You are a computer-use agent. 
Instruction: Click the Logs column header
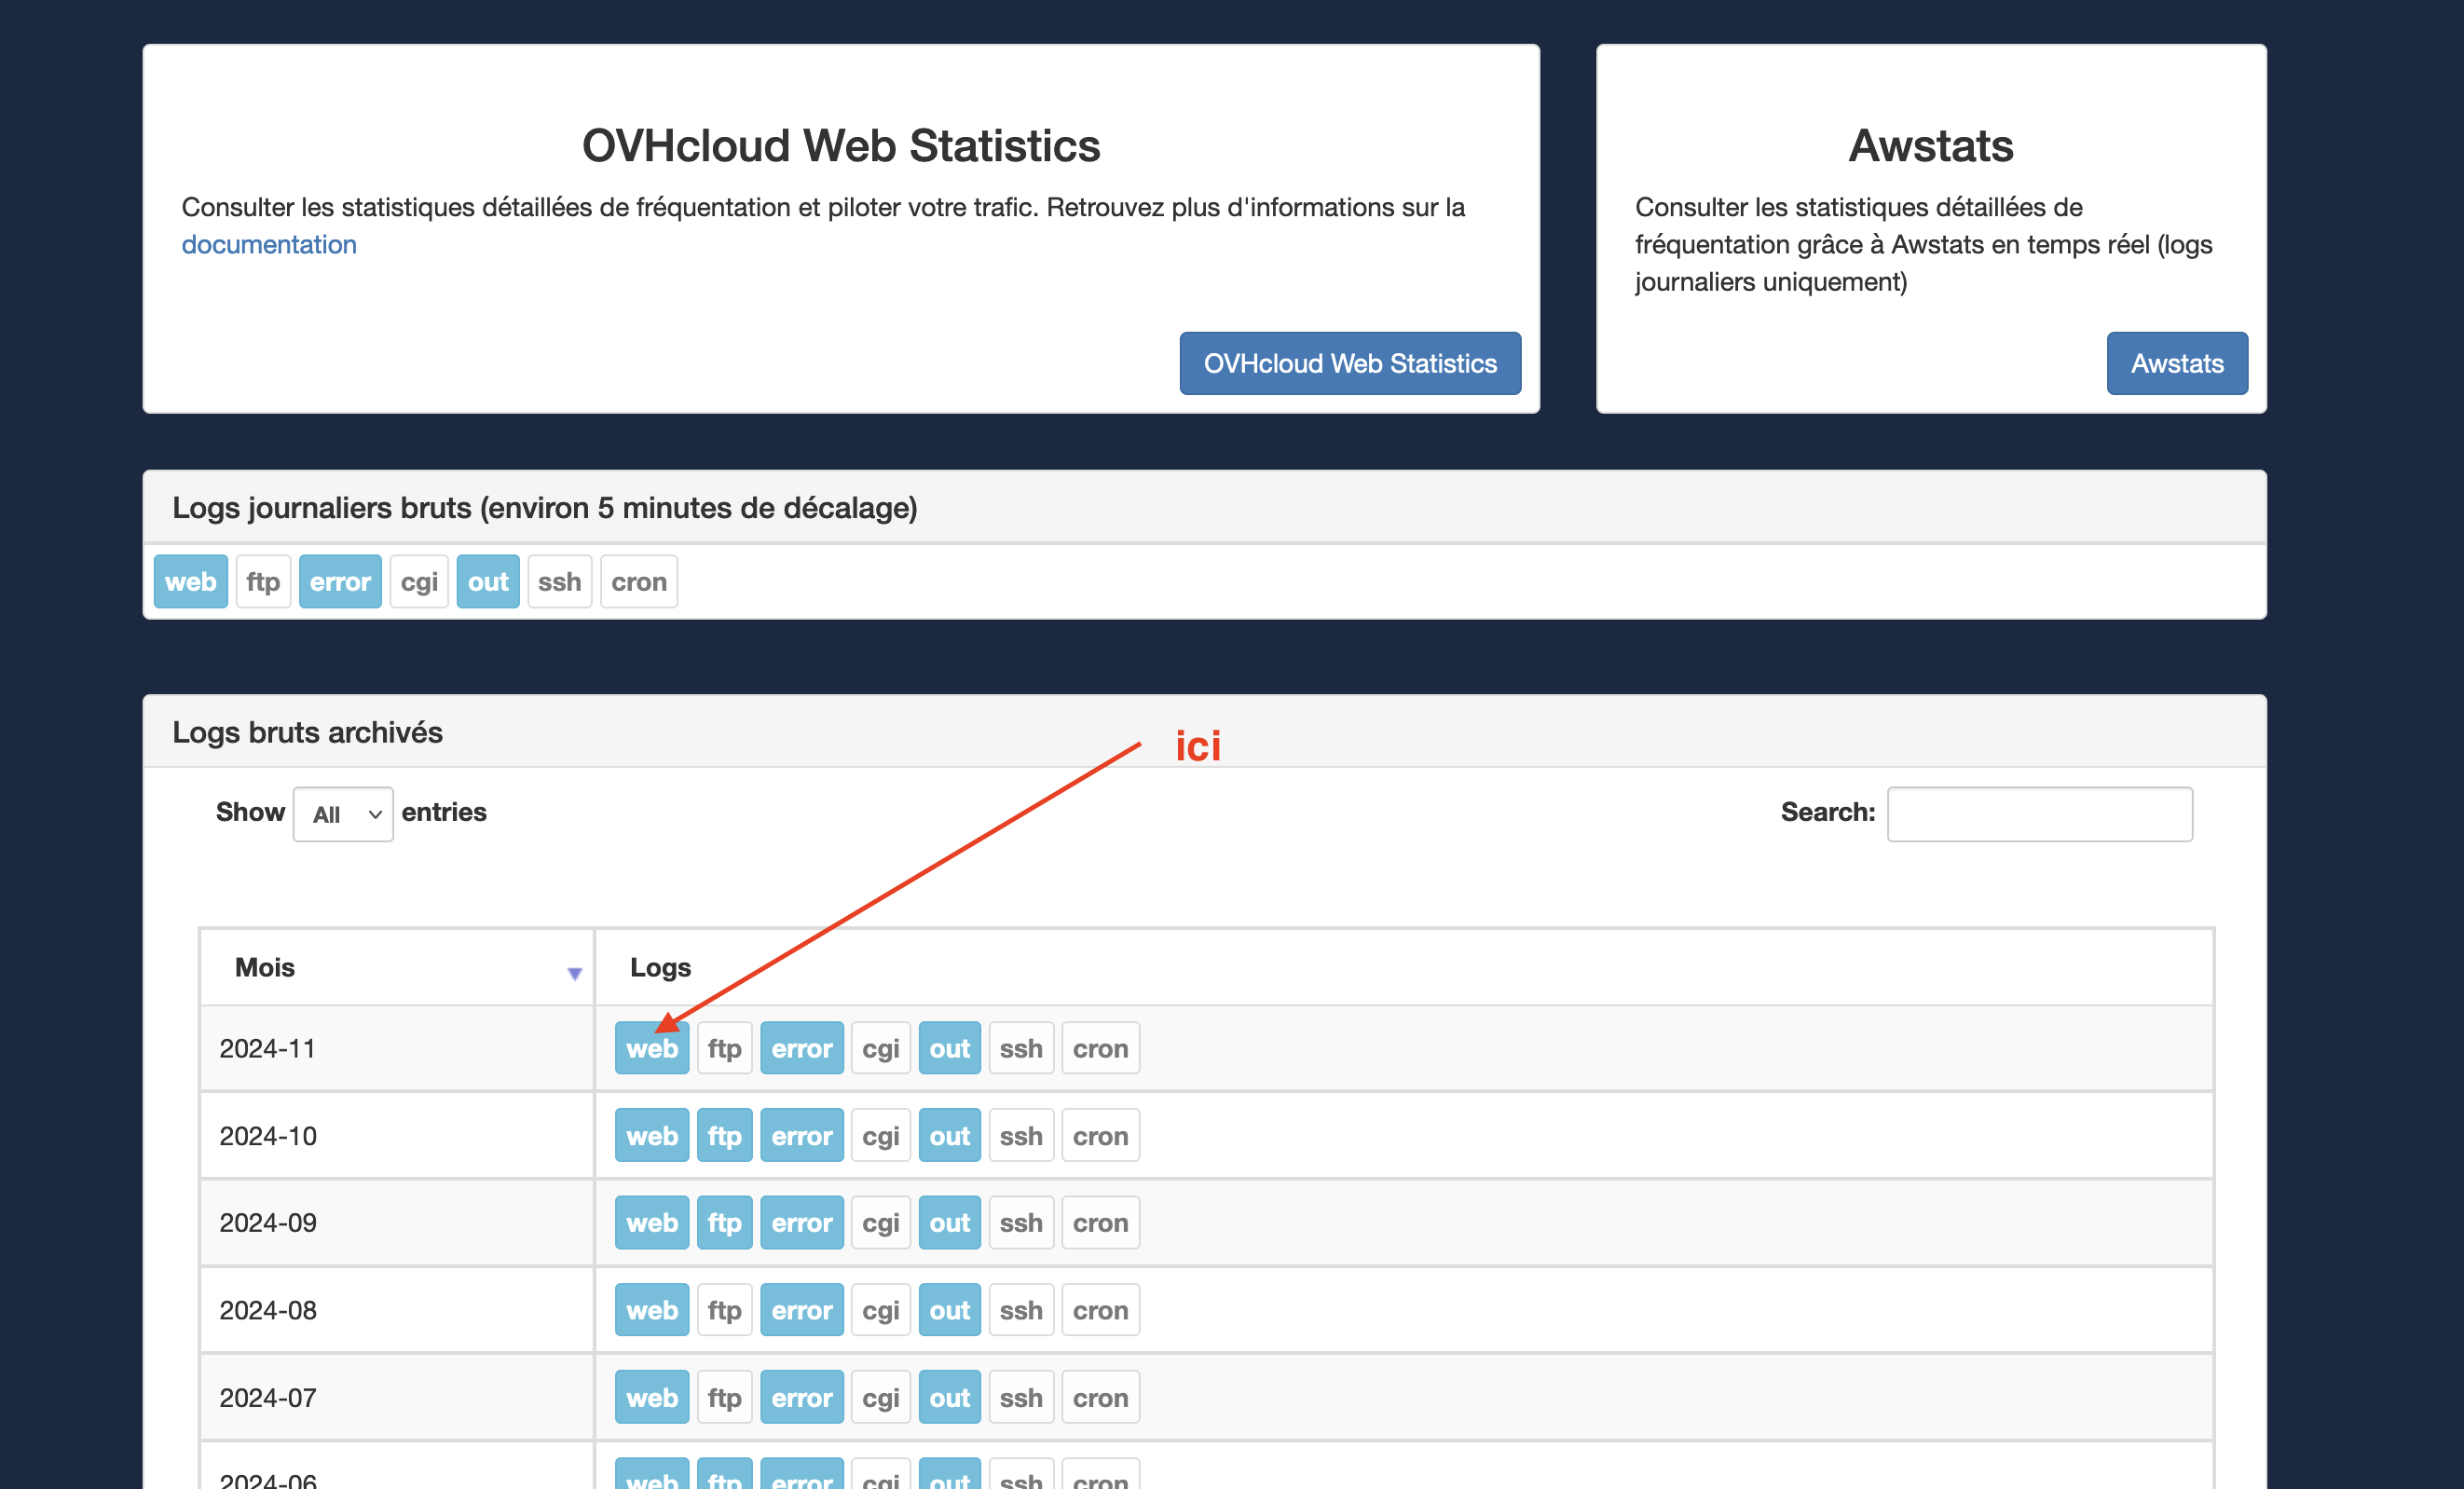(660, 967)
